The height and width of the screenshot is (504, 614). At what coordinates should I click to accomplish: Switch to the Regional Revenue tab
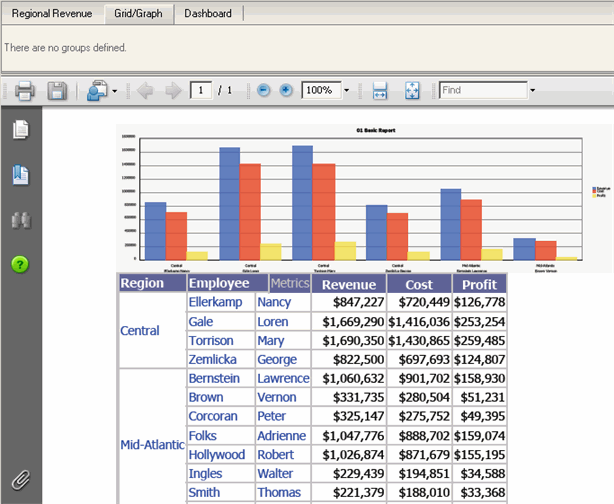51,14
